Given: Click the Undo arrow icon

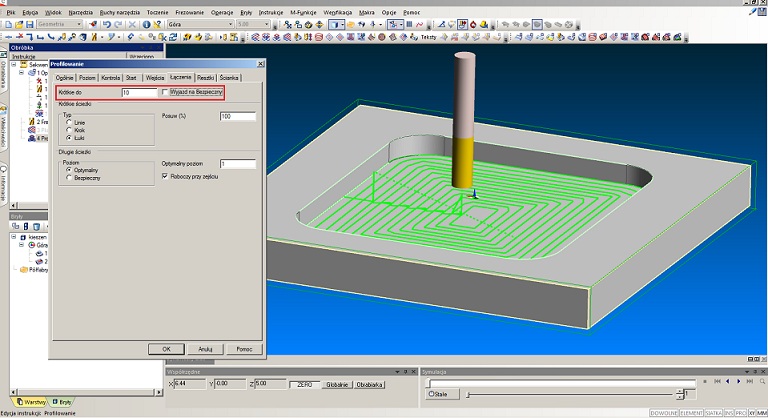Looking at the screenshot, I should (x=106, y=24).
